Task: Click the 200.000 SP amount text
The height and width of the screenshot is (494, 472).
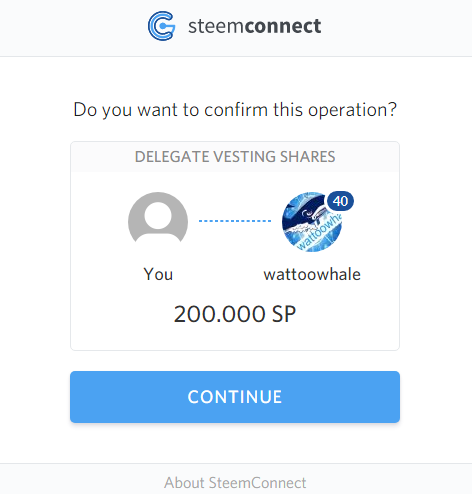Action: (235, 314)
